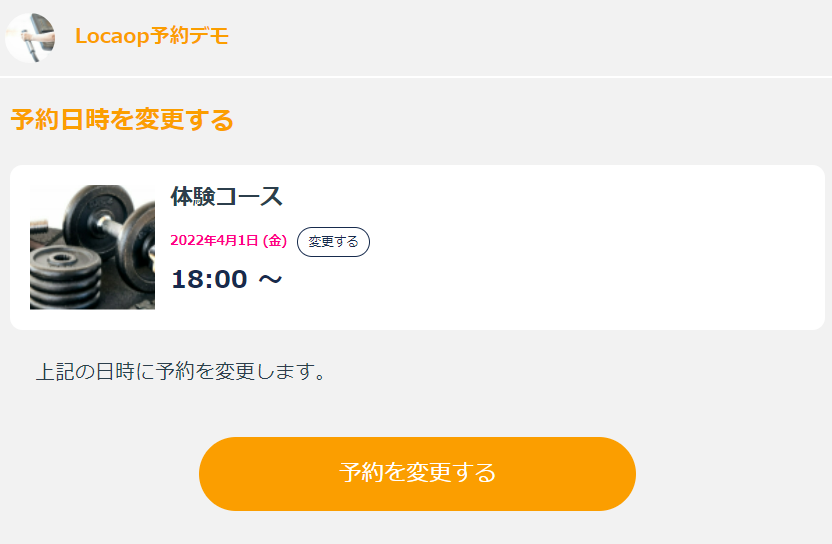Click the (金) weekday label
This screenshot has height=544, width=832.
point(275,241)
